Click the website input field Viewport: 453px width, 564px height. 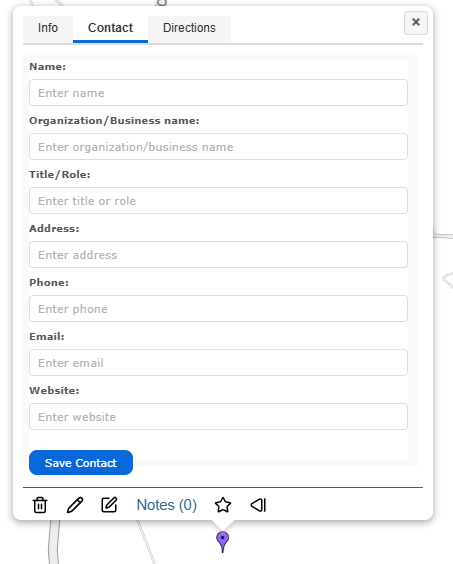[x=218, y=417]
